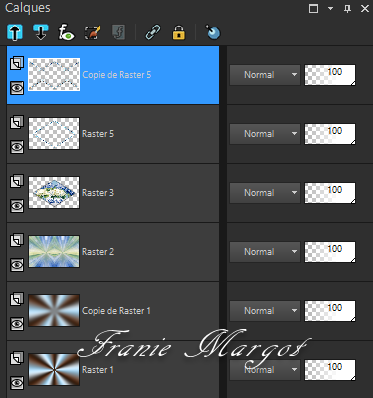Select the Copie de Raster 1 layer
This screenshot has width=373, height=398.
pos(113,311)
